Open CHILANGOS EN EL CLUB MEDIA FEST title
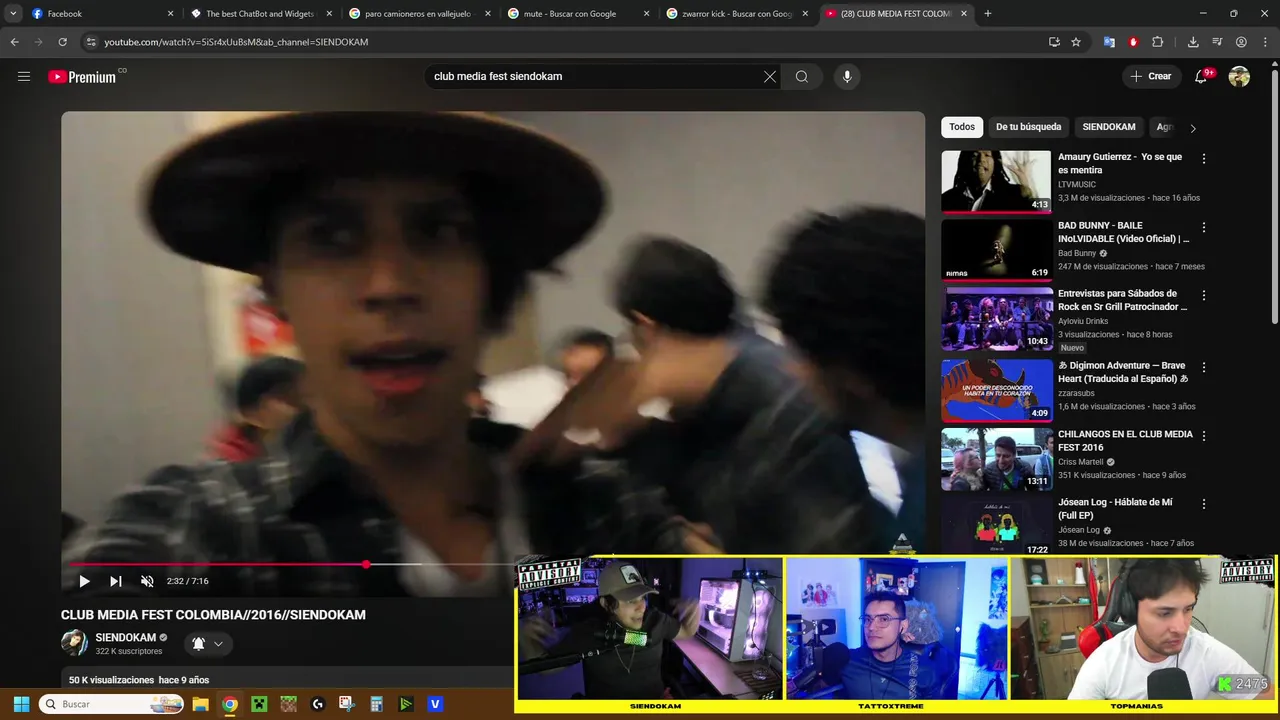Screen dimensions: 1280x720 click(x=1125, y=441)
